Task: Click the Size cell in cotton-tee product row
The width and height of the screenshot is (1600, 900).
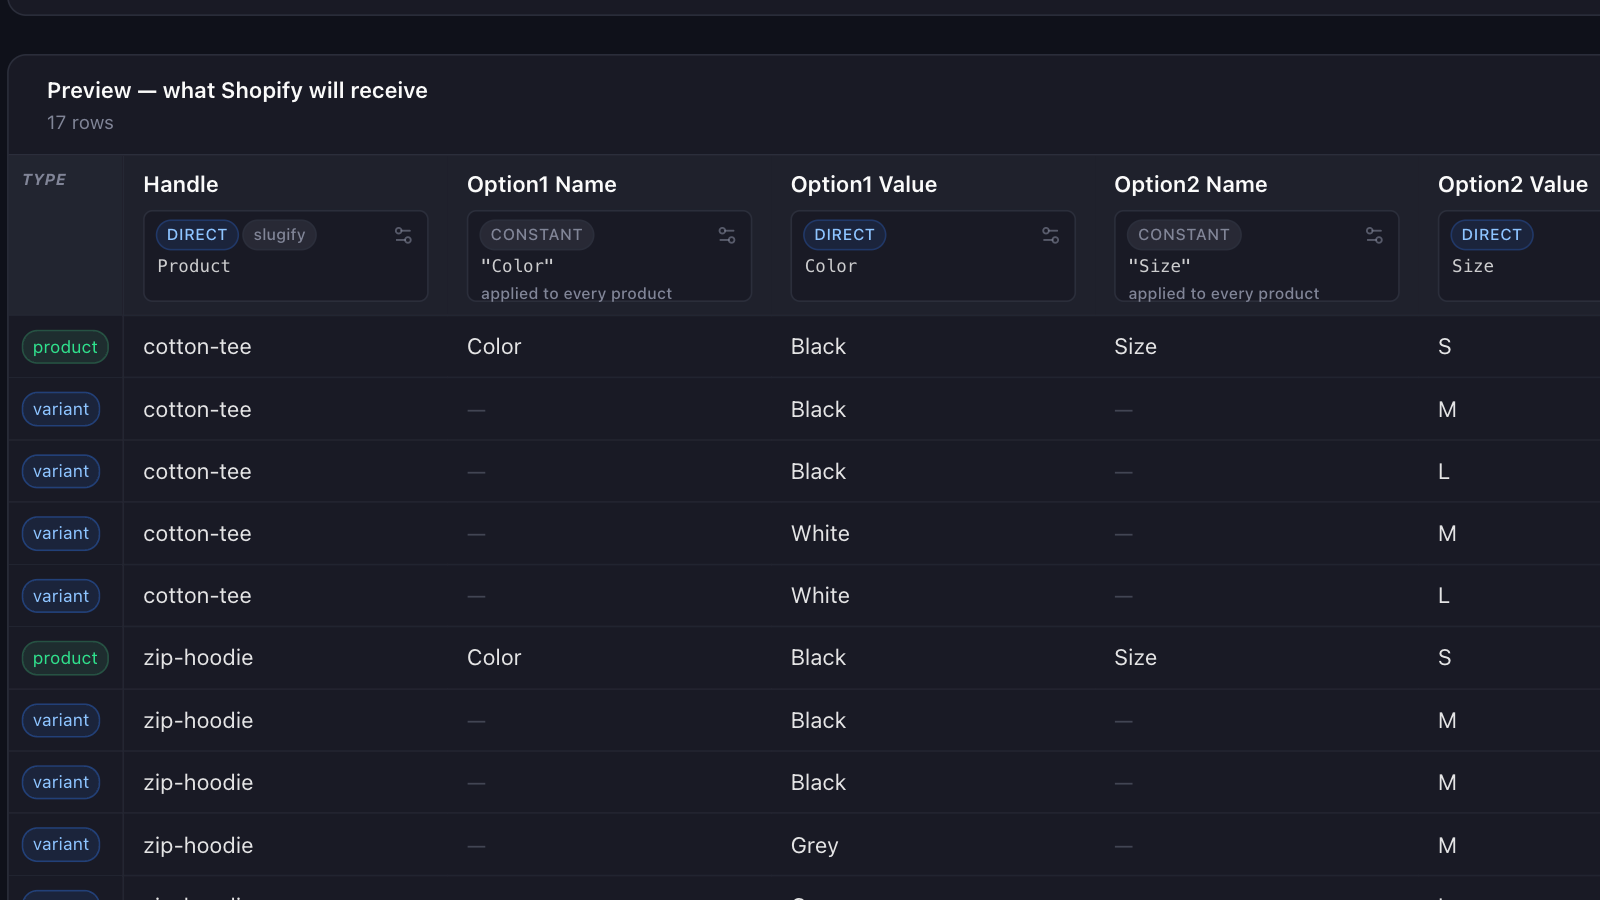Action: [1135, 347]
